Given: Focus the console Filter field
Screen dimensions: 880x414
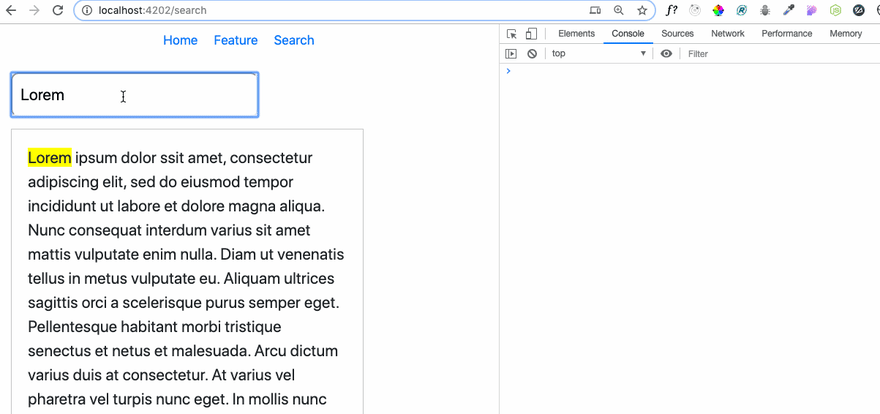Looking at the screenshot, I should [x=780, y=54].
